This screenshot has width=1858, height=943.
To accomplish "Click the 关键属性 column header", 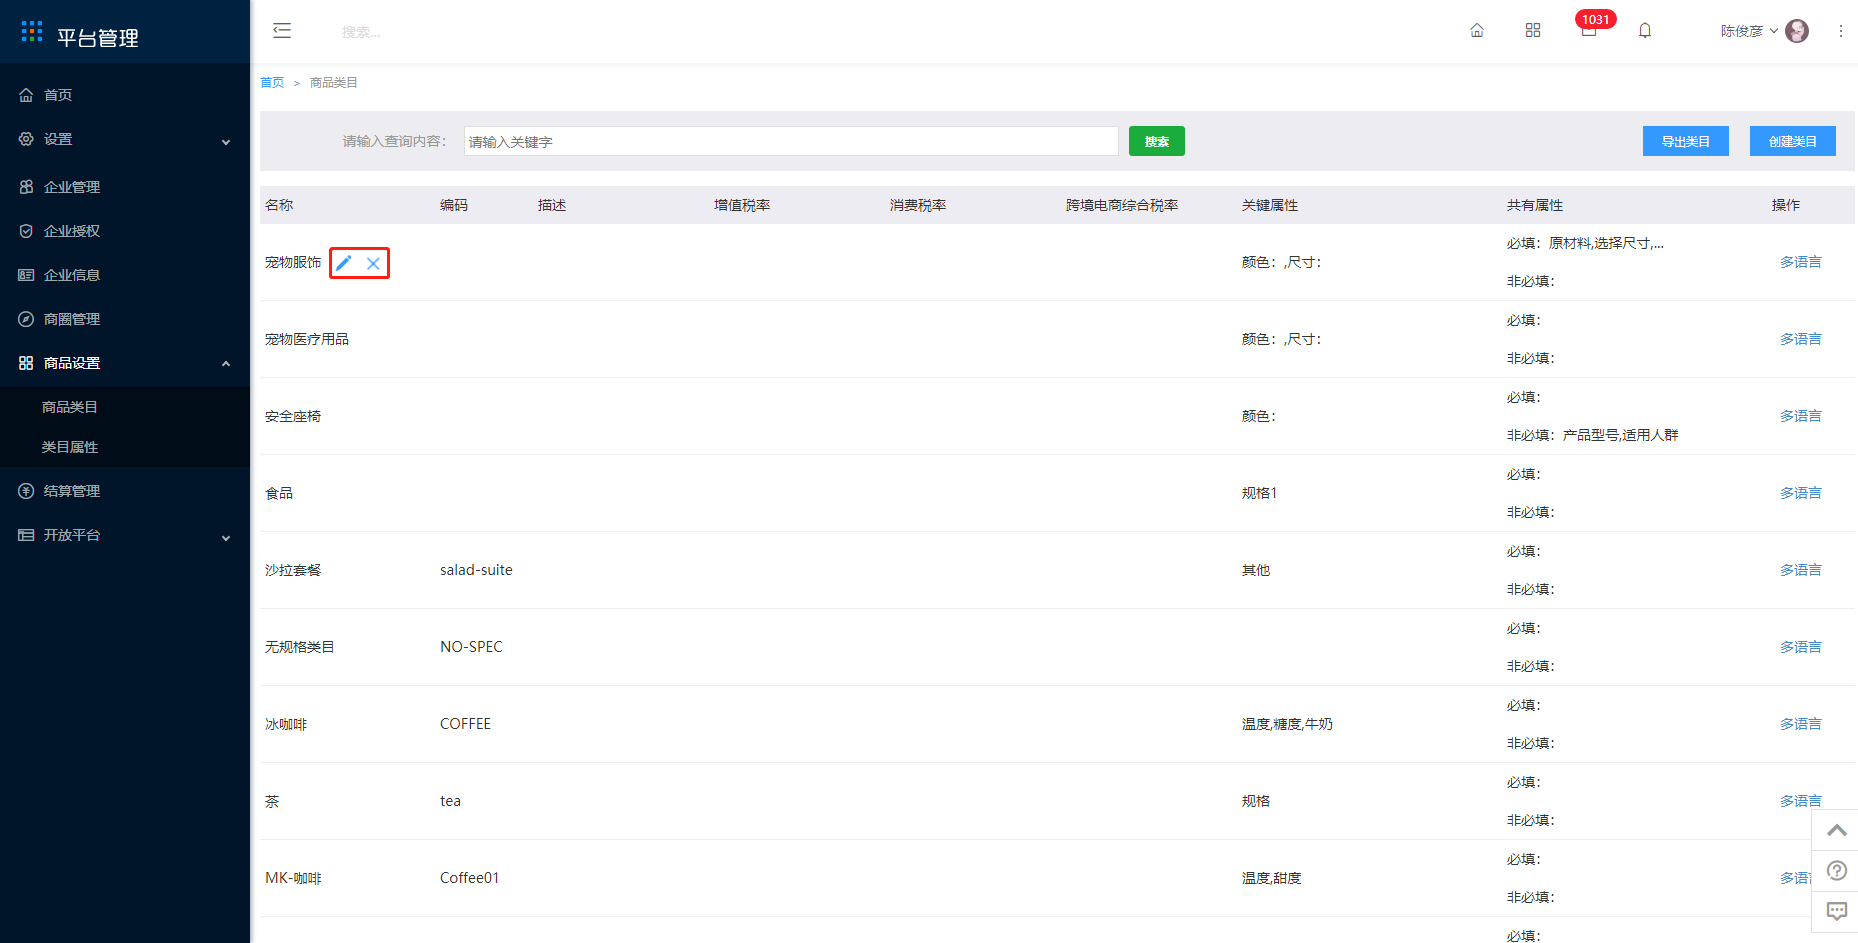I will click(x=1270, y=205).
